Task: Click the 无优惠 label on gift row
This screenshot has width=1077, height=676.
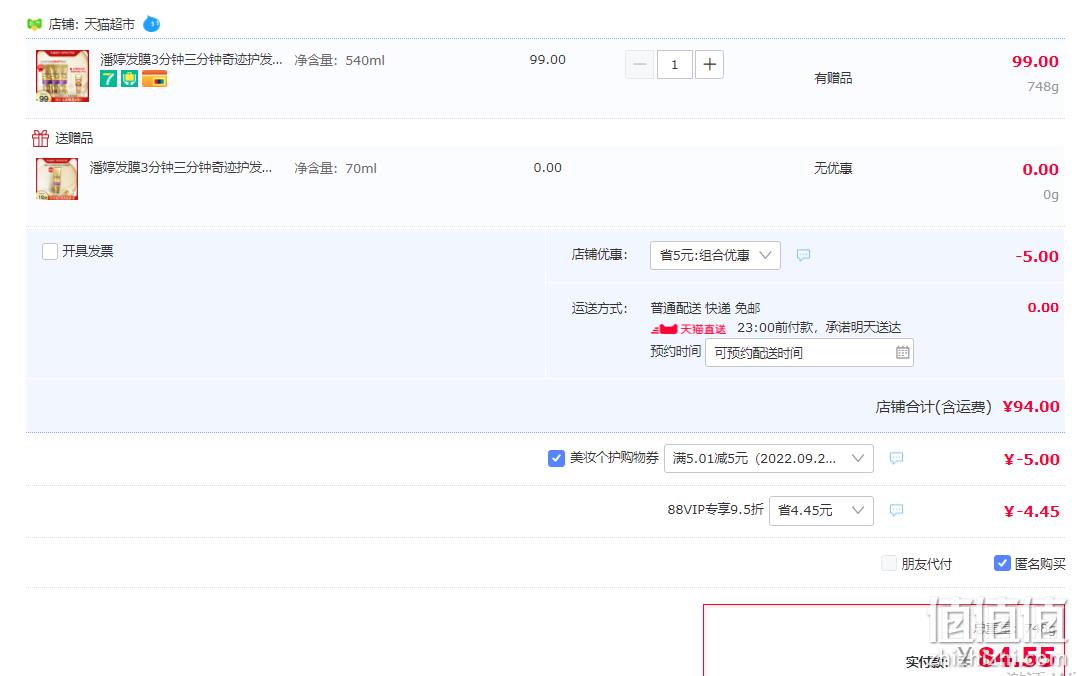Action: click(x=833, y=168)
